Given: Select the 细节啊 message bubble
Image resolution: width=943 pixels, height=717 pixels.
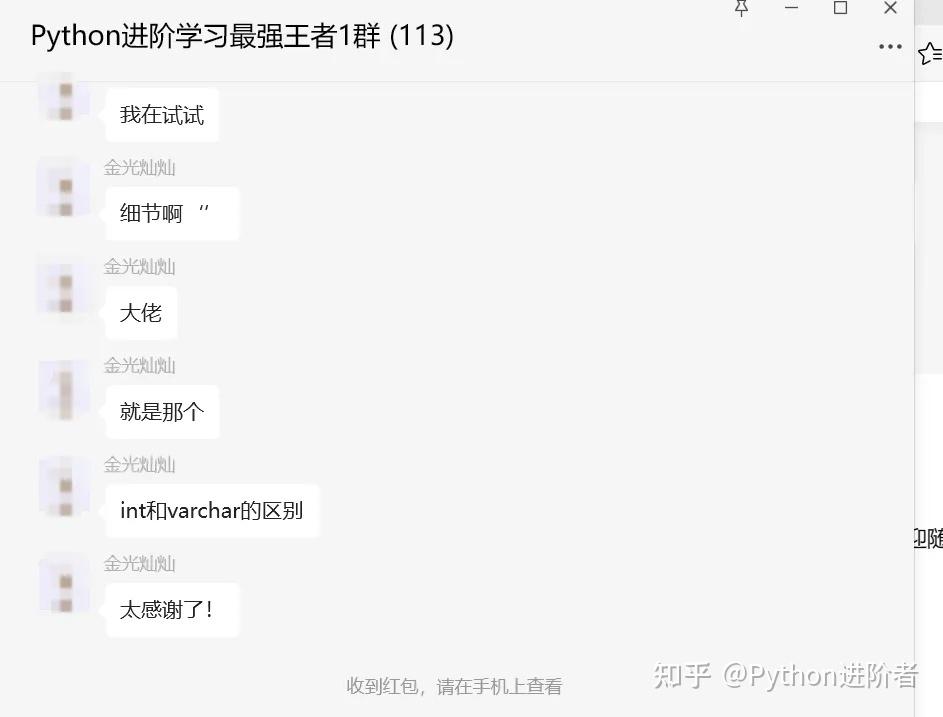Looking at the screenshot, I should 173,214.
